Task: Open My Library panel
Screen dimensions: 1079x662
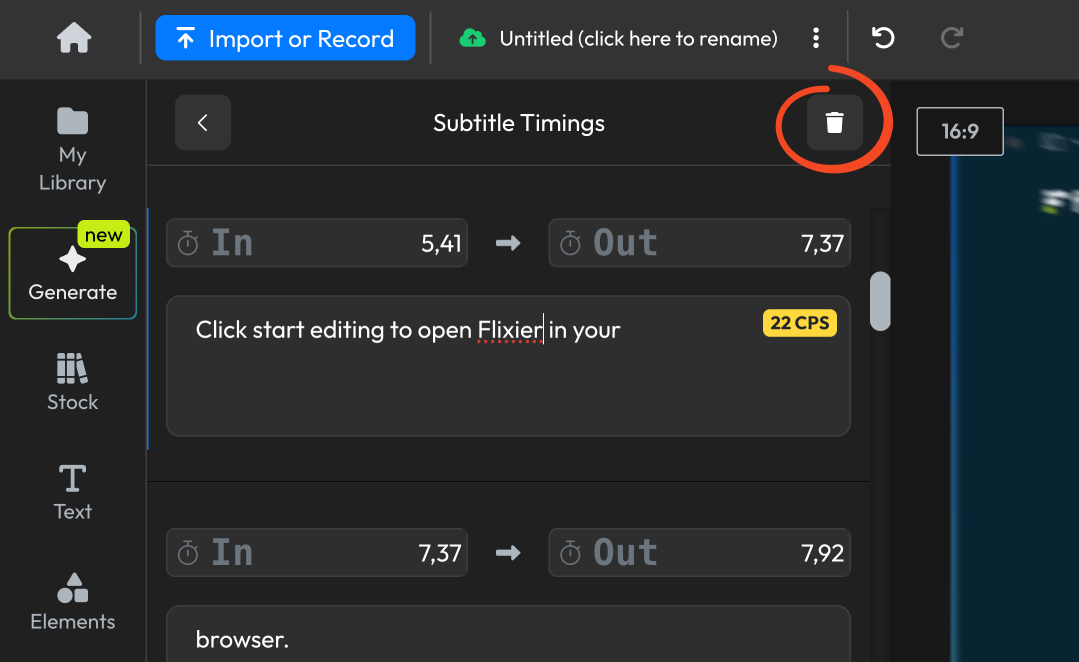Action: click(72, 149)
